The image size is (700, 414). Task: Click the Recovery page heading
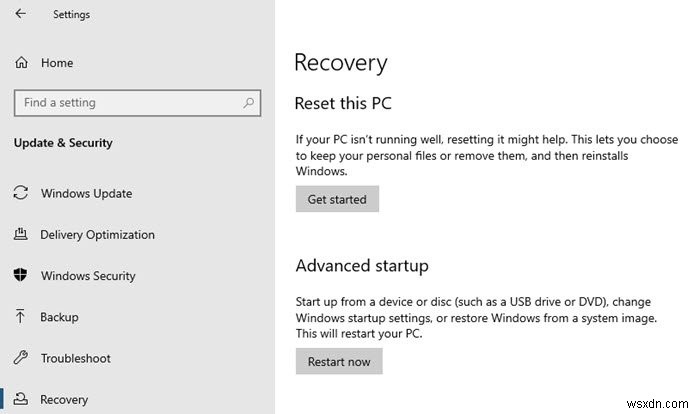341,63
